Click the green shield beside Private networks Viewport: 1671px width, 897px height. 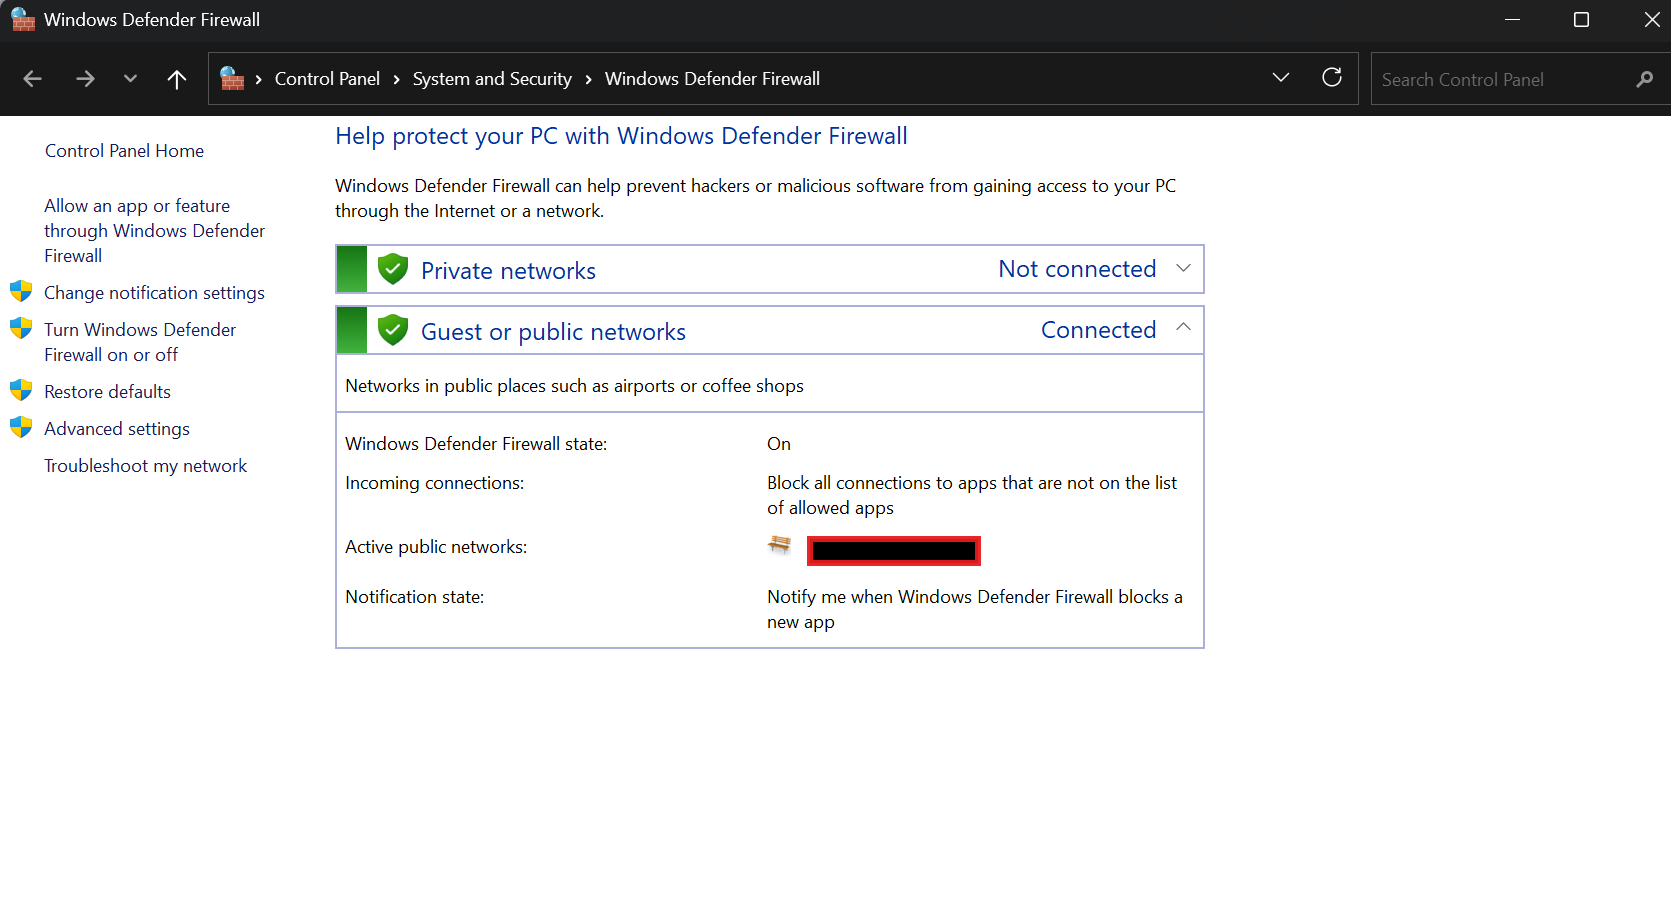(x=393, y=269)
